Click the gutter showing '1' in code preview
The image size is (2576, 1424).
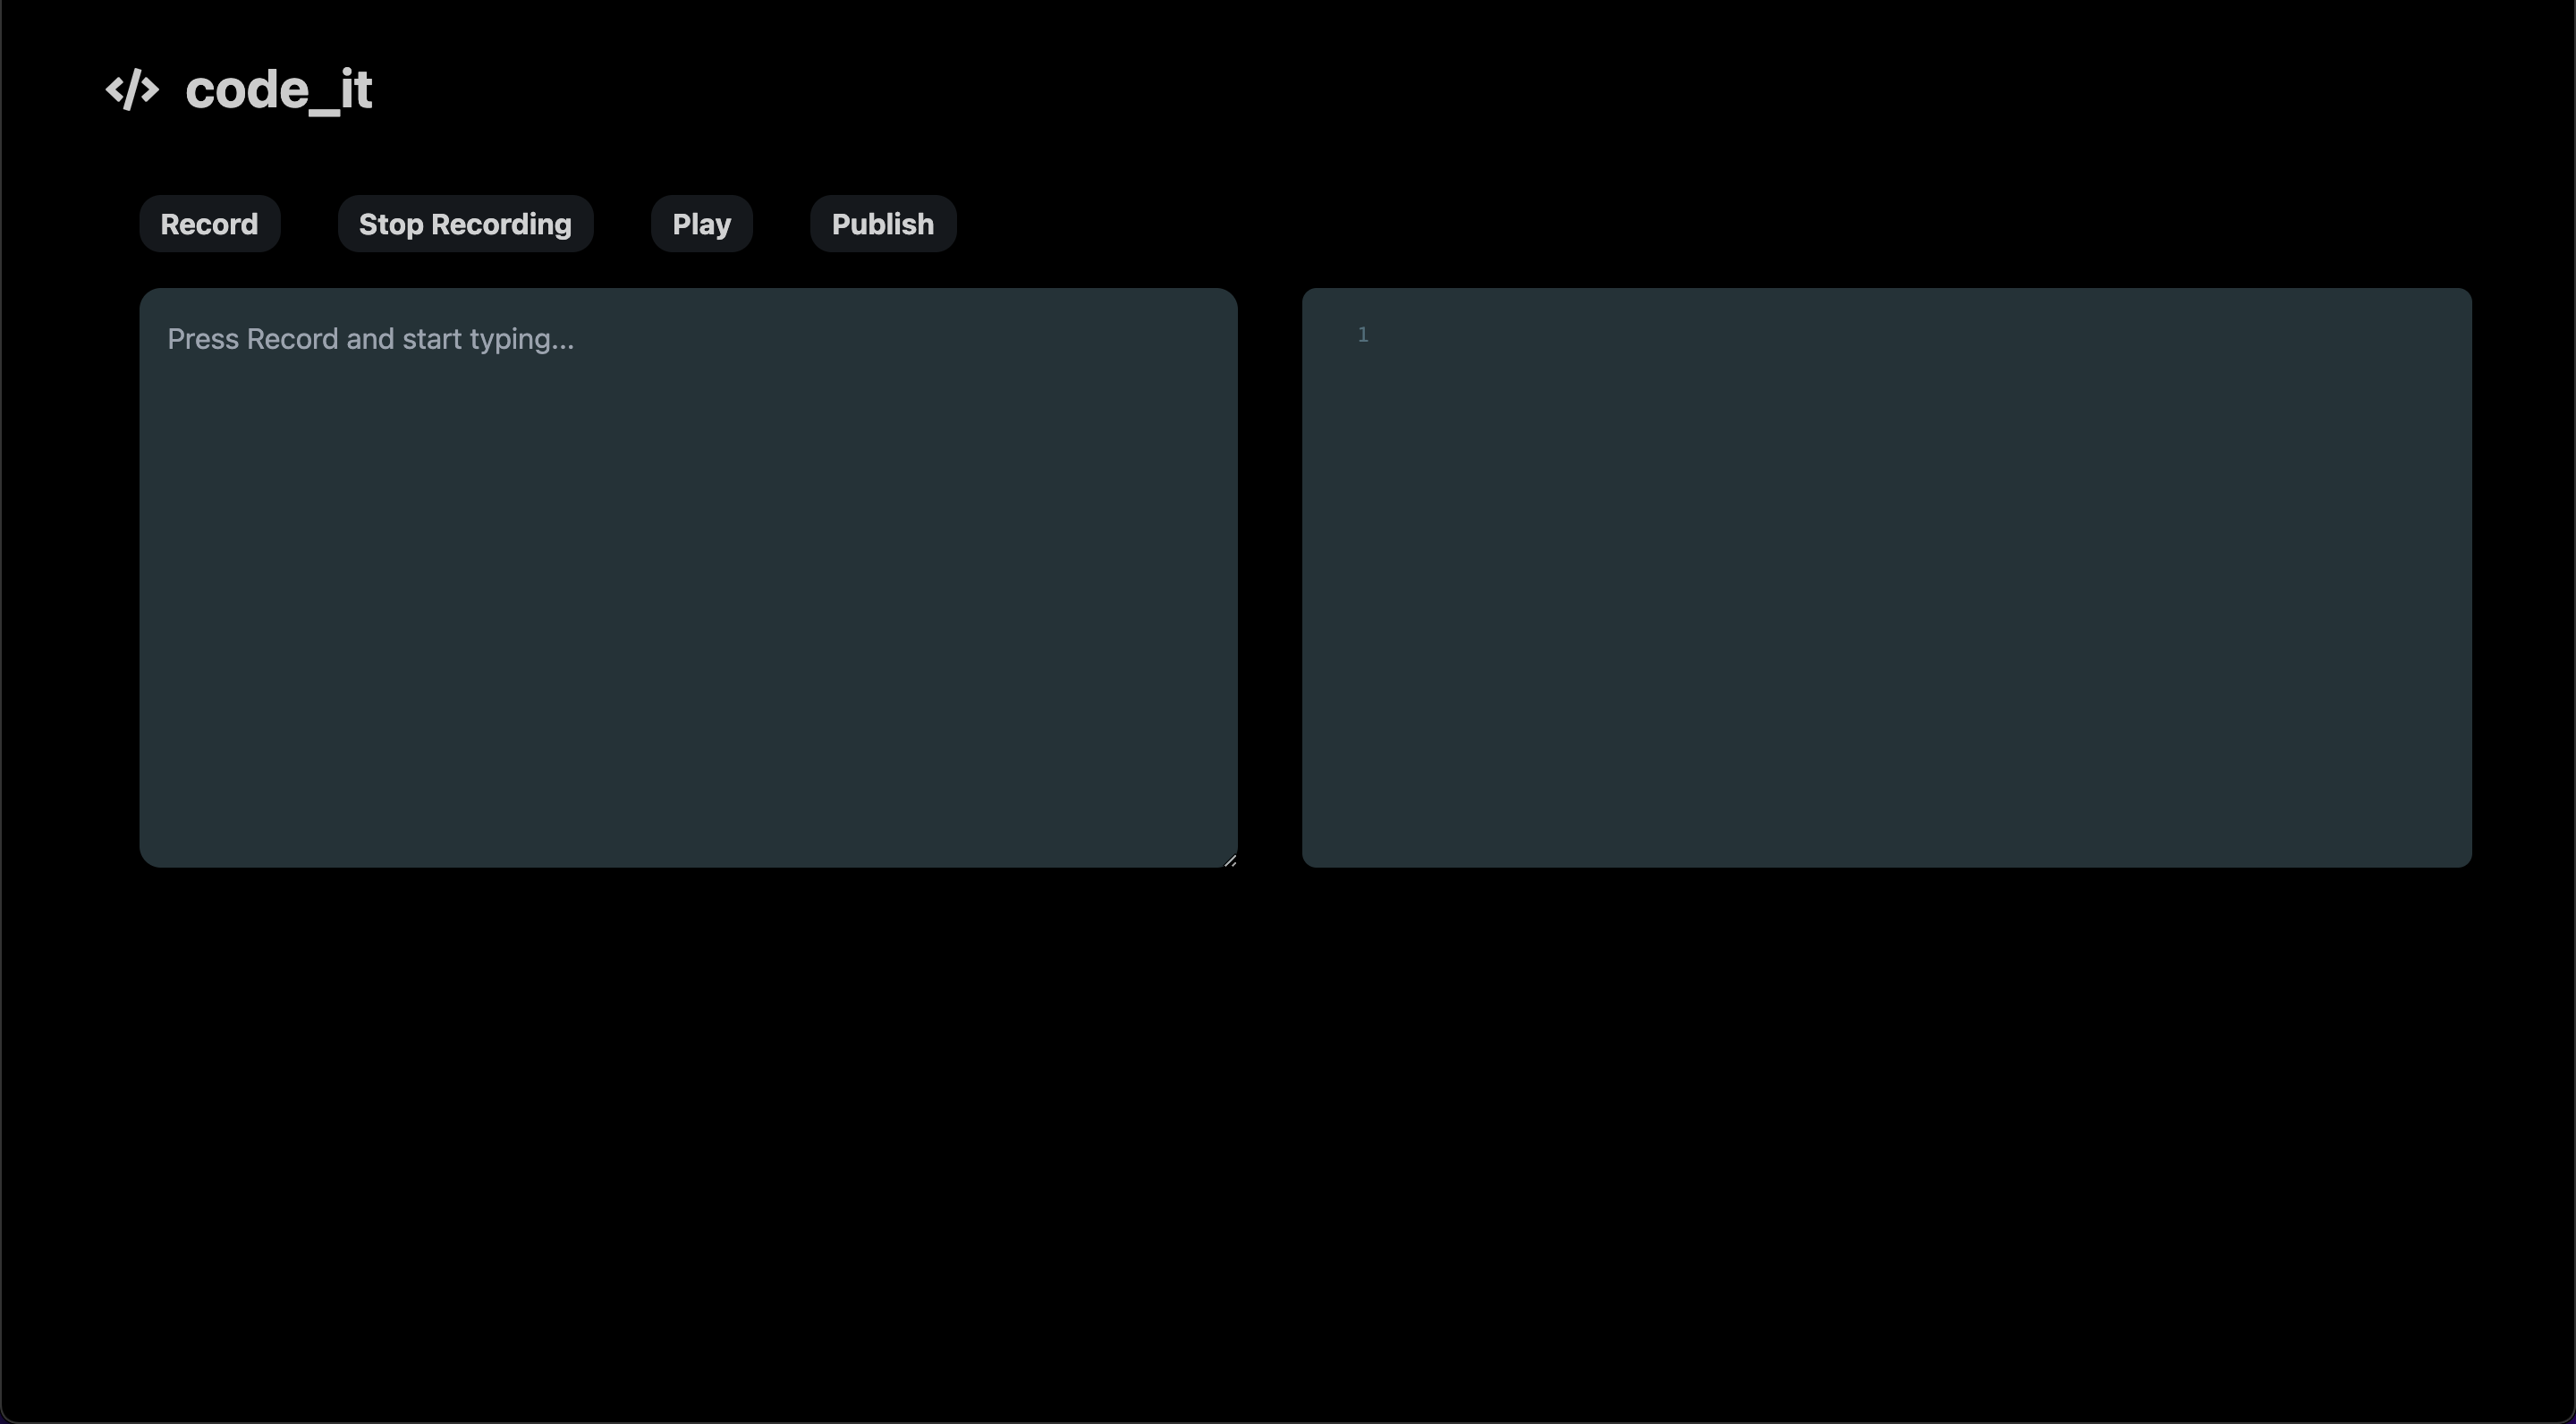click(x=1362, y=335)
